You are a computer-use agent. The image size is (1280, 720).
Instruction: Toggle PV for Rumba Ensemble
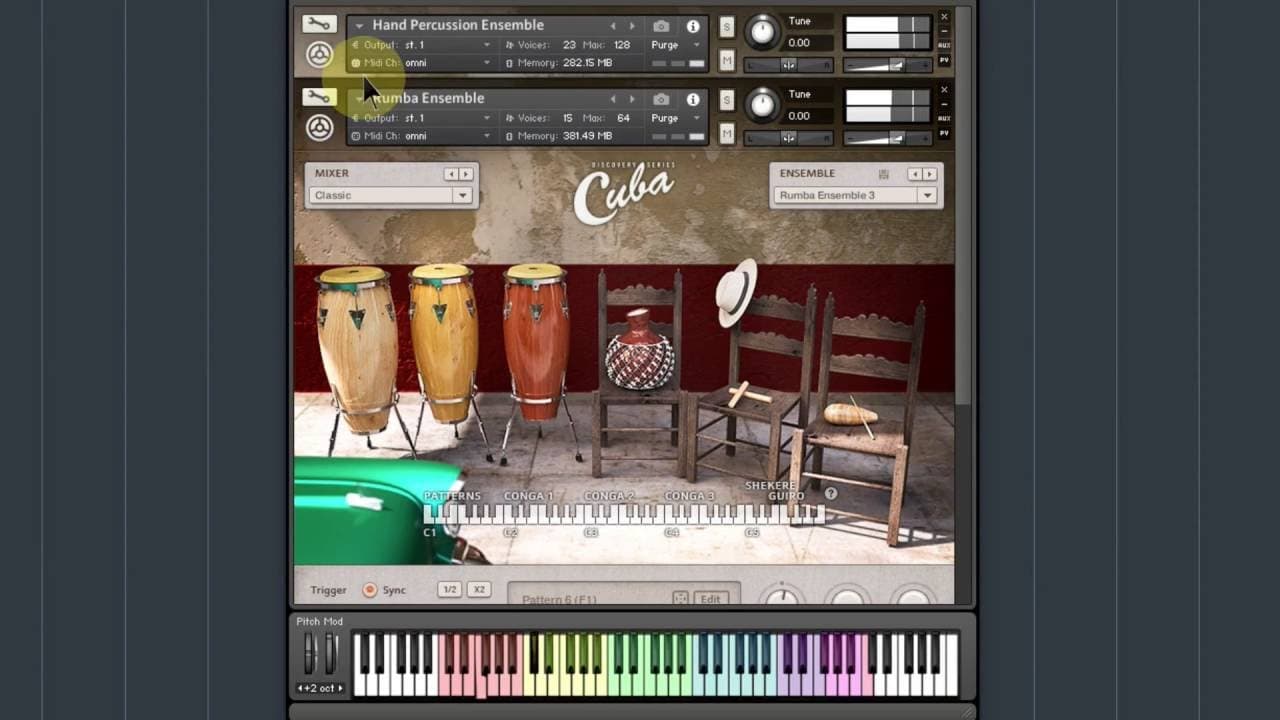pos(944,133)
